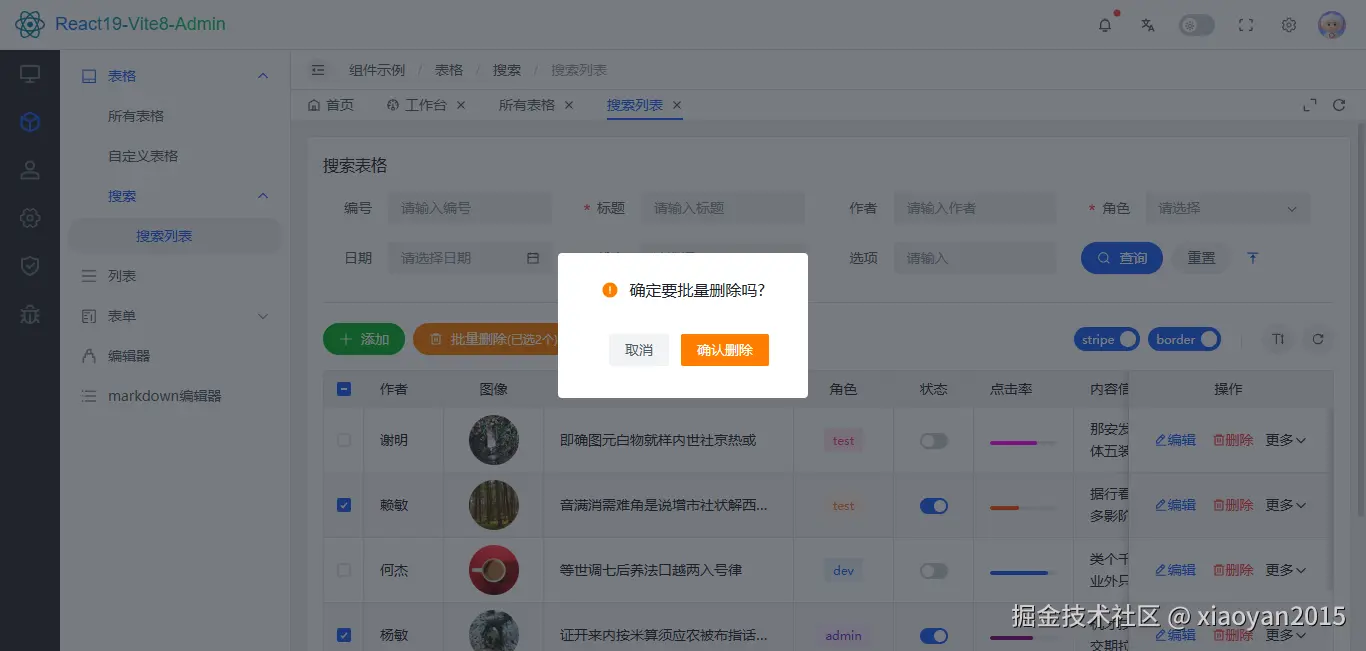Screen dimensions: 1366x651
Task: Cancel the dialog with 取消 button
Action: (639, 350)
